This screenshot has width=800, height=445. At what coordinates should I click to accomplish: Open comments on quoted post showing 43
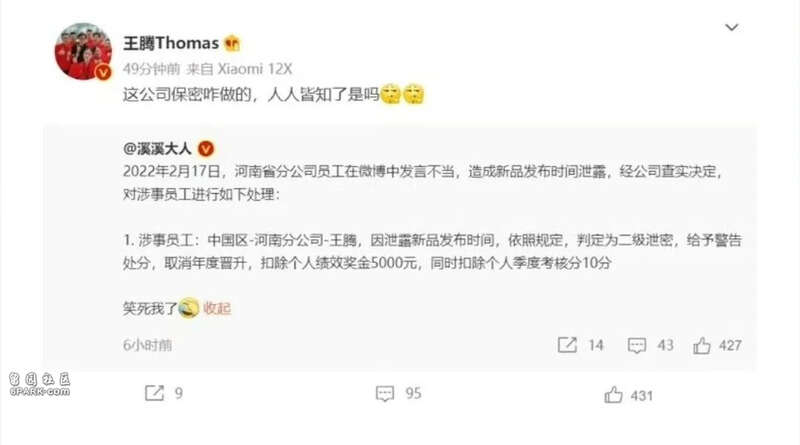pyautogui.click(x=651, y=345)
